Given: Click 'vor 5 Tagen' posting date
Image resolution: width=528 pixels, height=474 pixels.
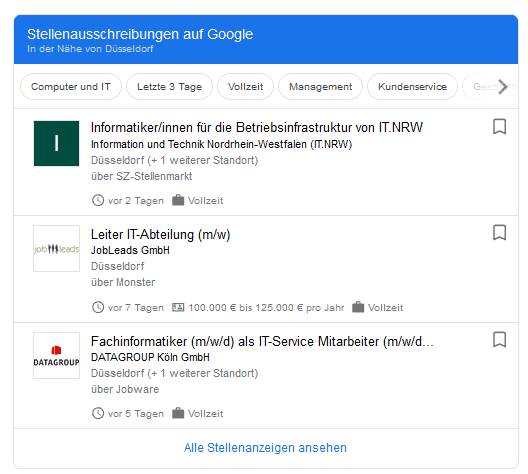Looking at the screenshot, I should pyautogui.click(x=136, y=414).
